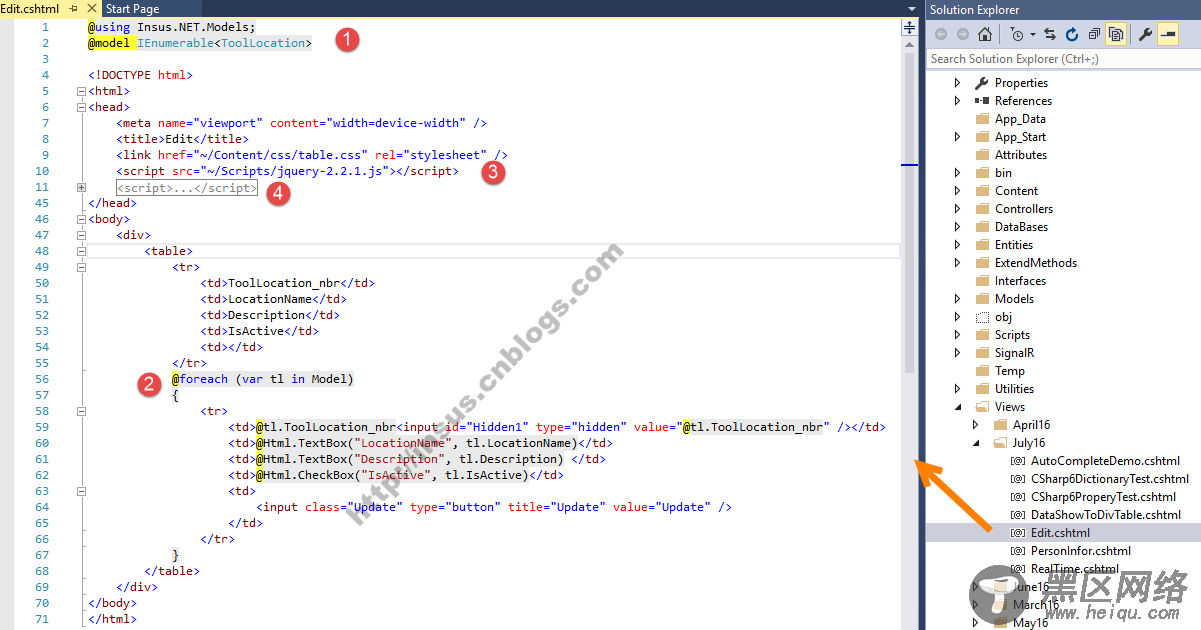Click the Forward button in Solution Explorer
The image size is (1201, 630).
[962, 34]
